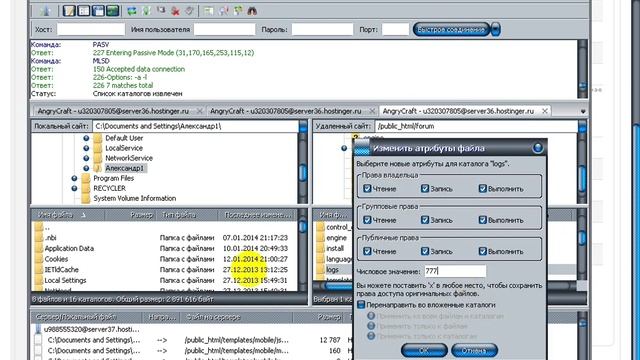Click the remote install folder icon
The width and height of the screenshot is (640, 360).
(320, 248)
